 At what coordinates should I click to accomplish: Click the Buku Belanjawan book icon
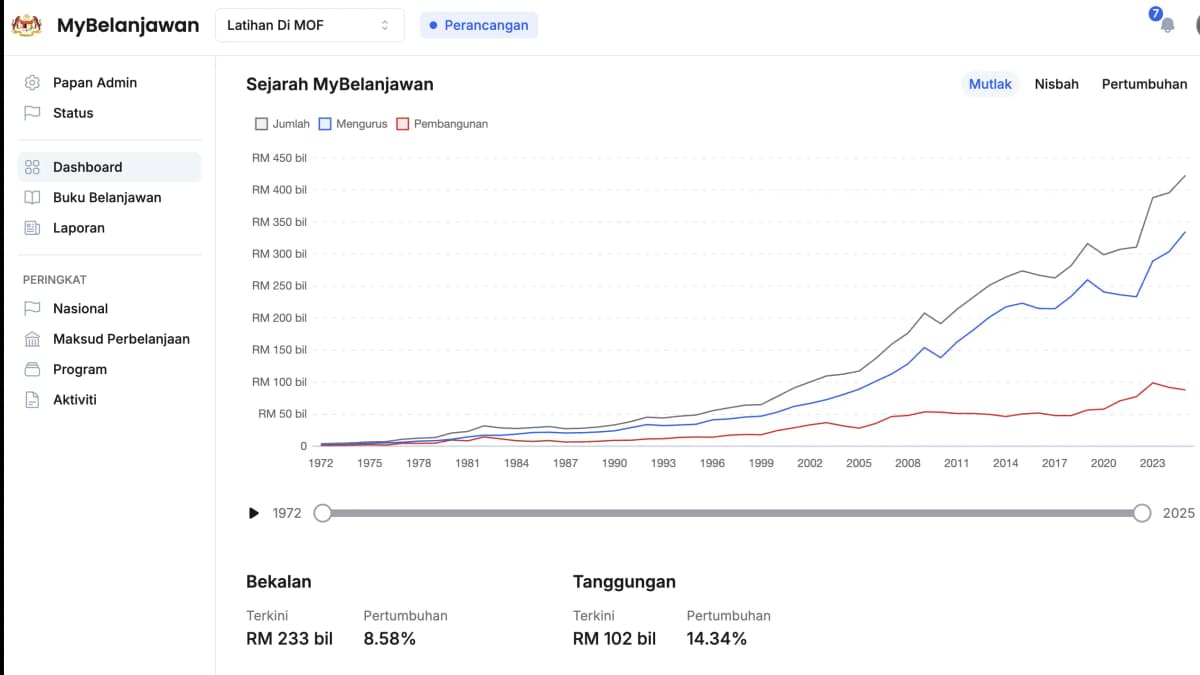tap(32, 198)
